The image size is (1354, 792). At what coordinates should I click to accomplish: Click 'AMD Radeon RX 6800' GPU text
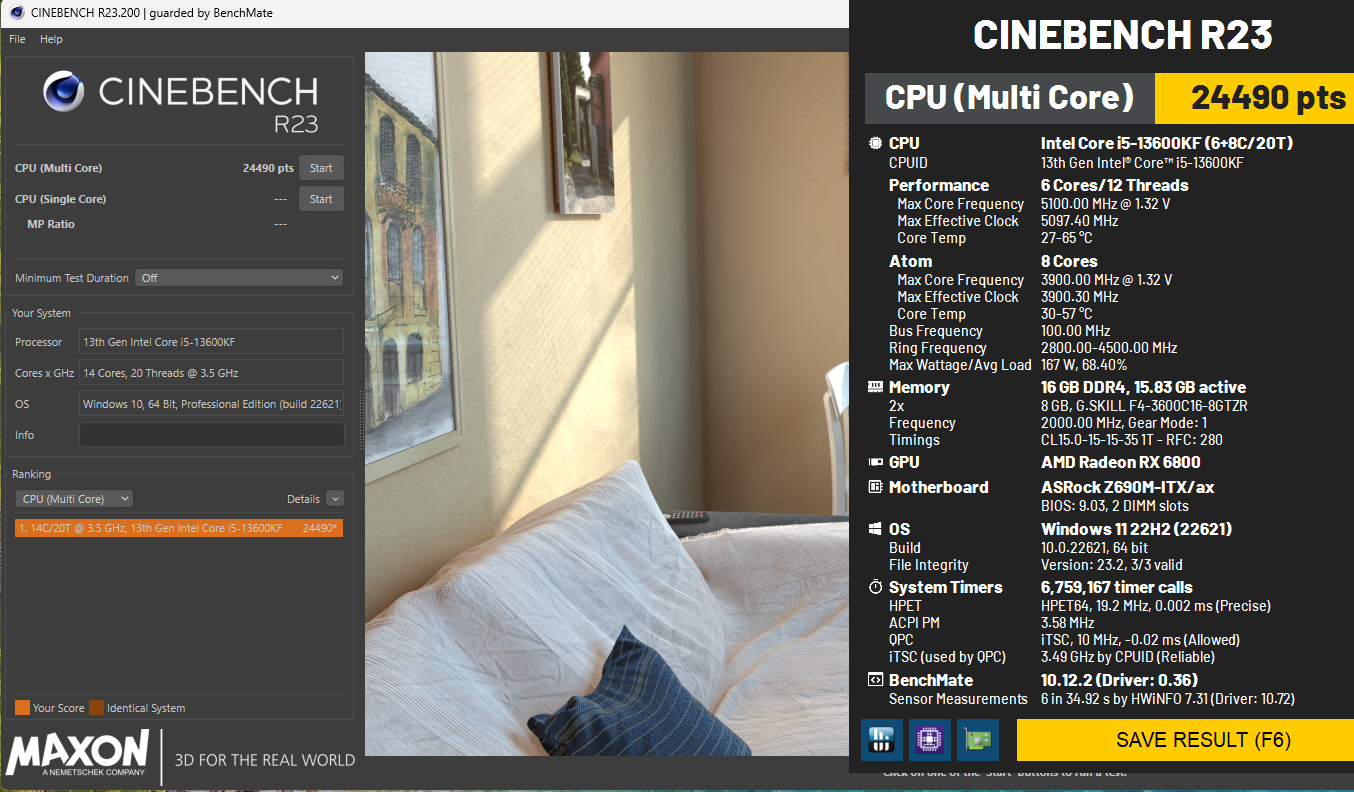1121,462
